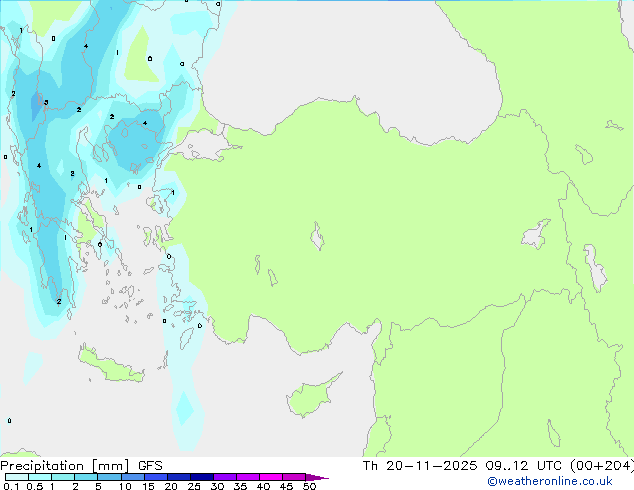634x490 pixels.
Task: Click the above-50 mm legend arrow tip
Action: pos(317,477)
